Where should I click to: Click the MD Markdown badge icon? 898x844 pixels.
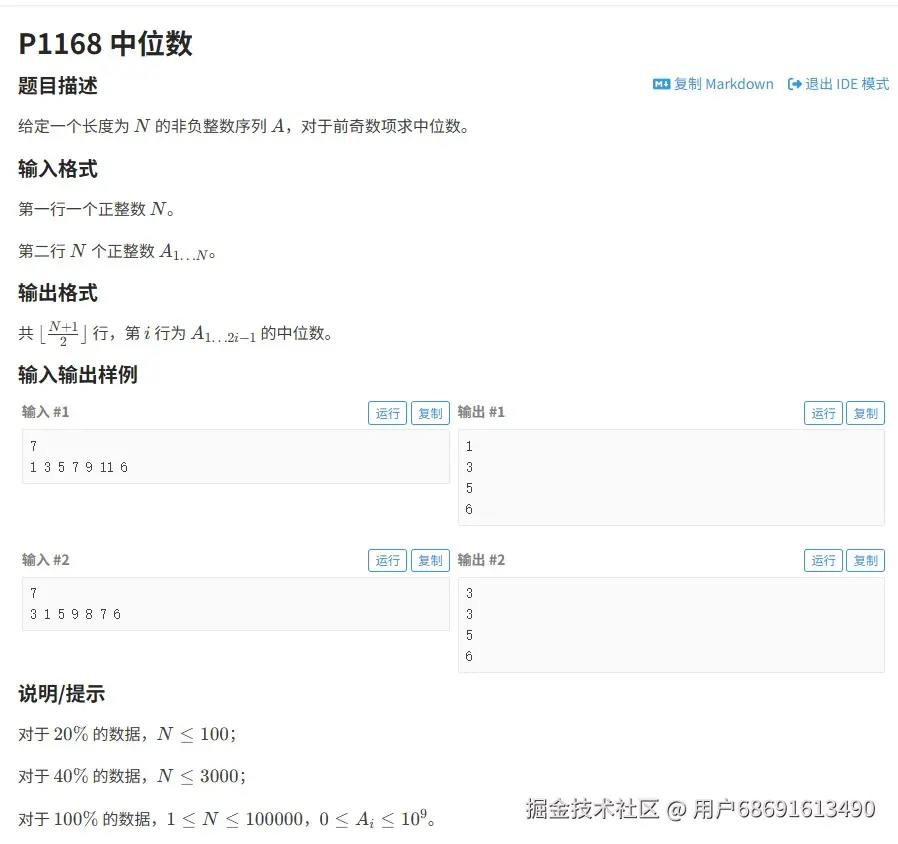(x=661, y=85)
